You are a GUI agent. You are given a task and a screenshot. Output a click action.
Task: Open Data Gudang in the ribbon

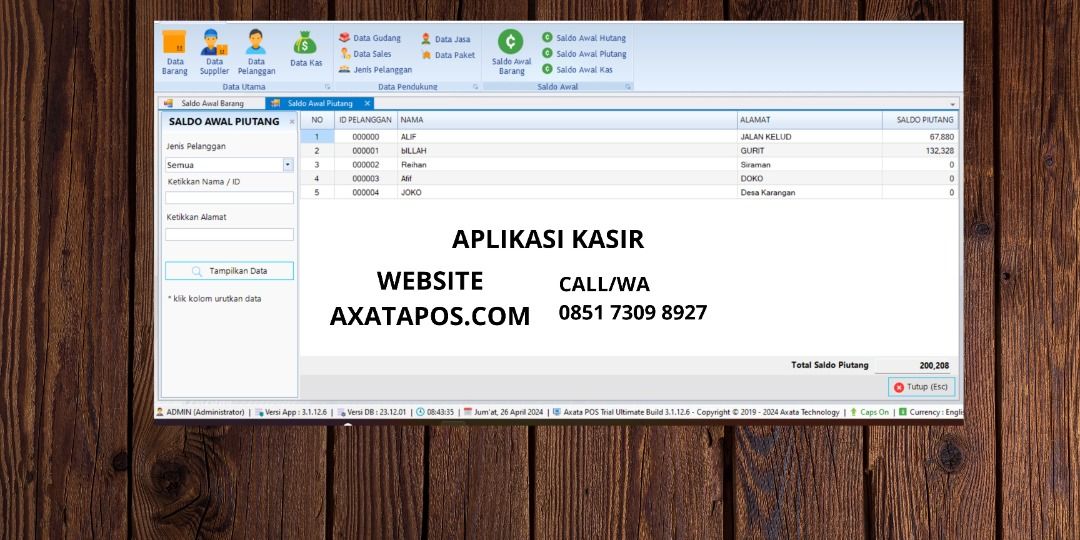click(370, 38)
